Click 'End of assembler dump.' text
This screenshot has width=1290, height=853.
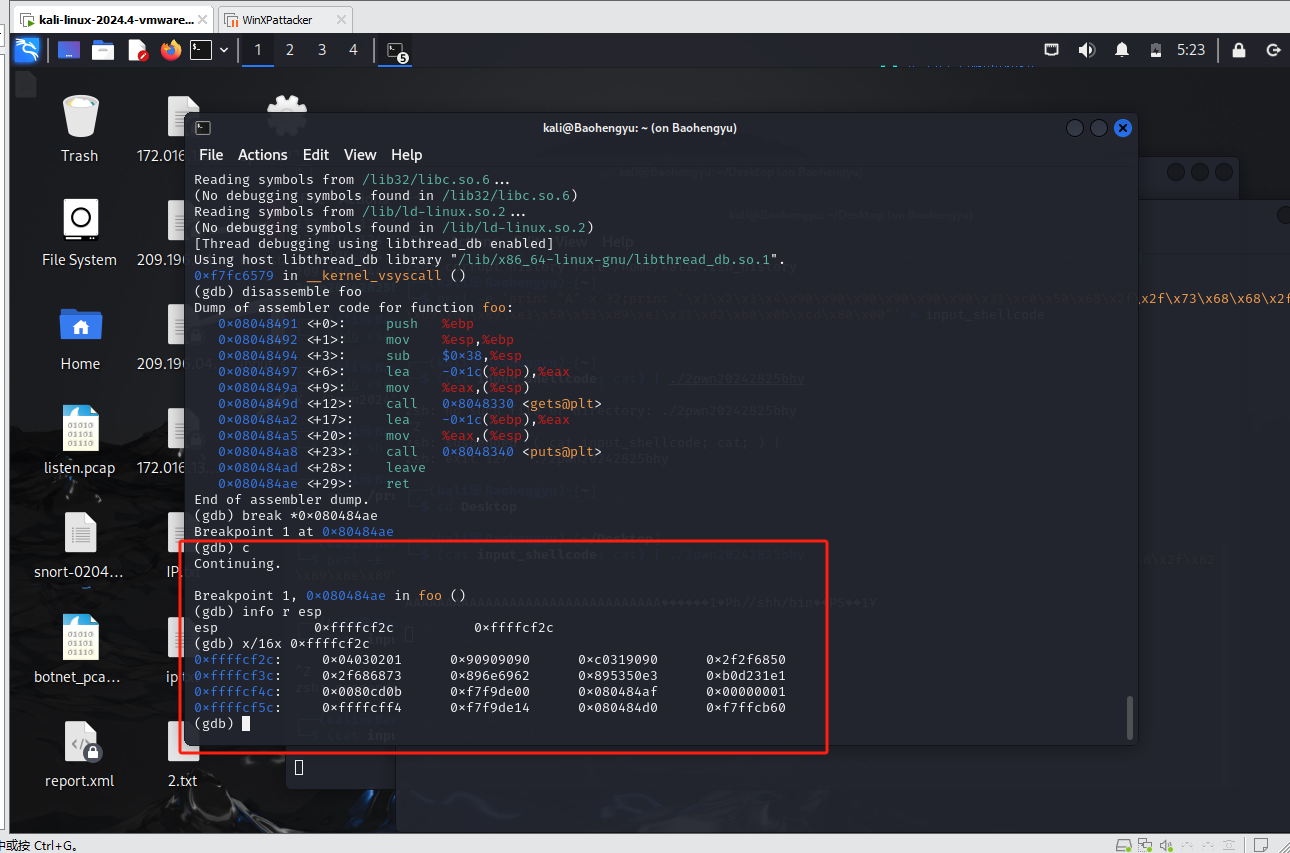pos(282,499)
